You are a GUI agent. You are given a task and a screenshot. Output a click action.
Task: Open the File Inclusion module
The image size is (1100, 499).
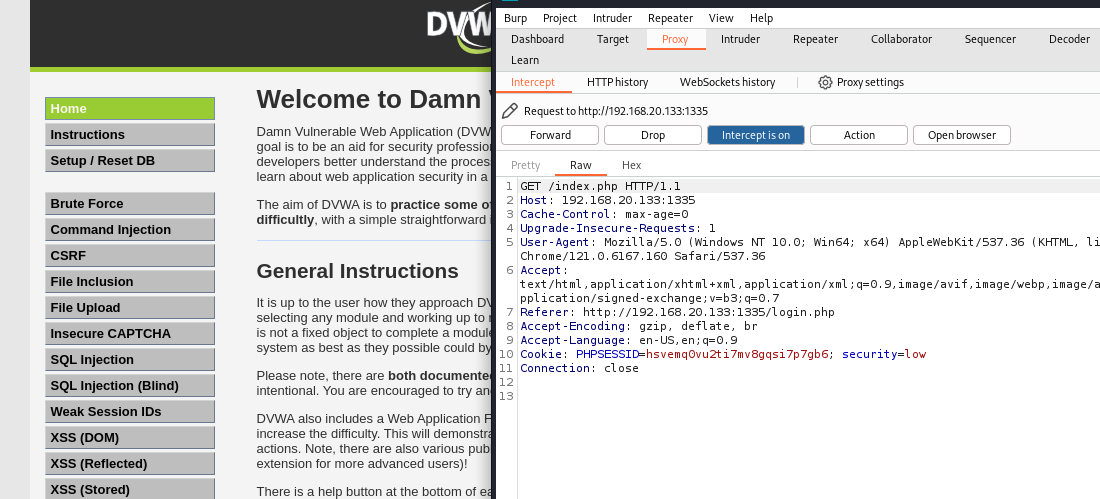pos(130,281)
